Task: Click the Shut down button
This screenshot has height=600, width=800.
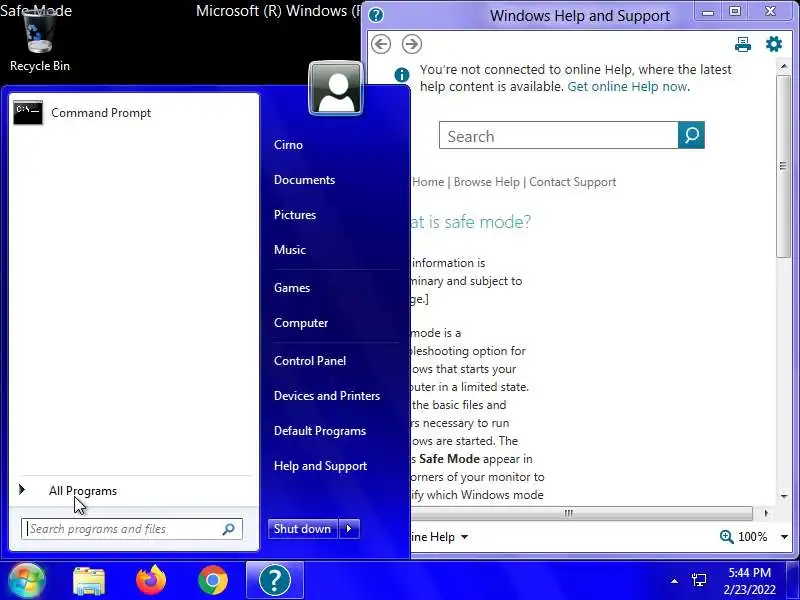Action: (303, 529)
